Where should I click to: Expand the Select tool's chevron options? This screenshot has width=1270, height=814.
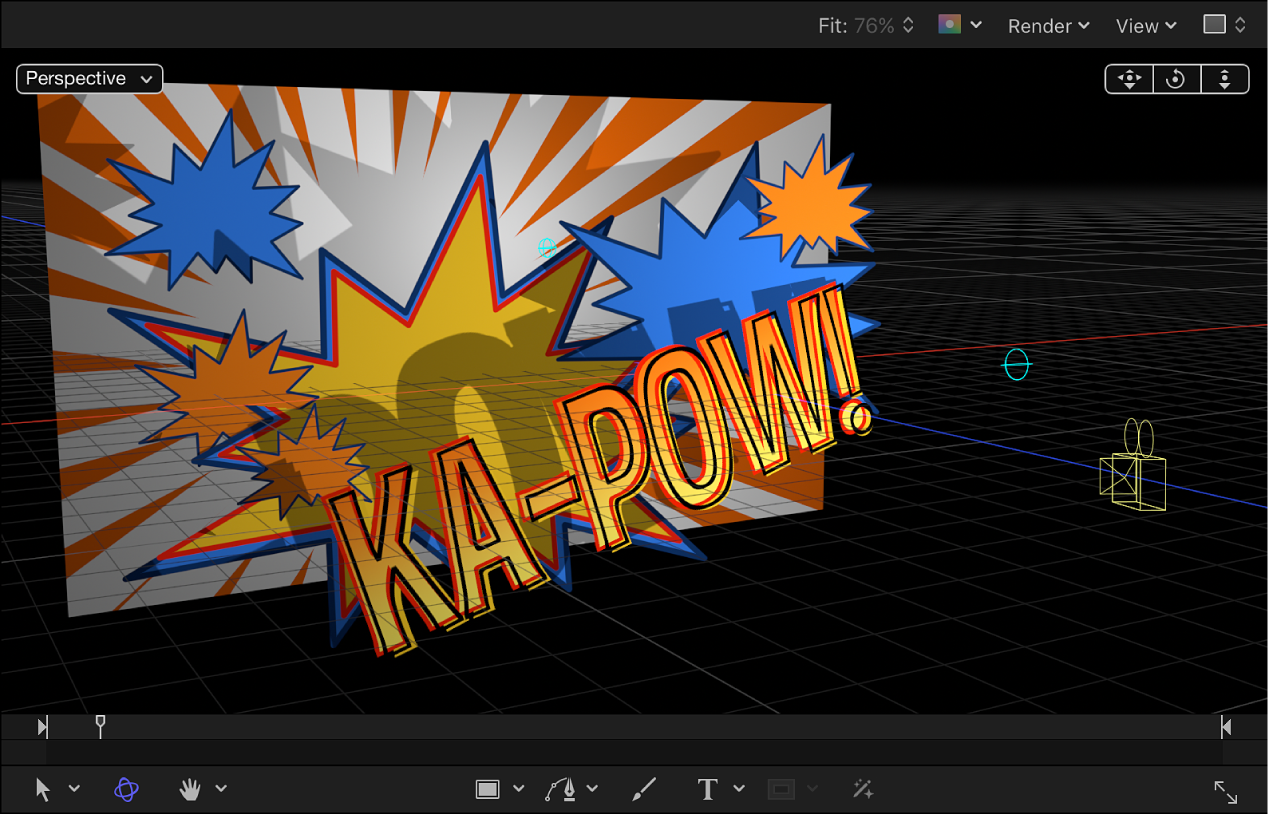pos(74,789)
